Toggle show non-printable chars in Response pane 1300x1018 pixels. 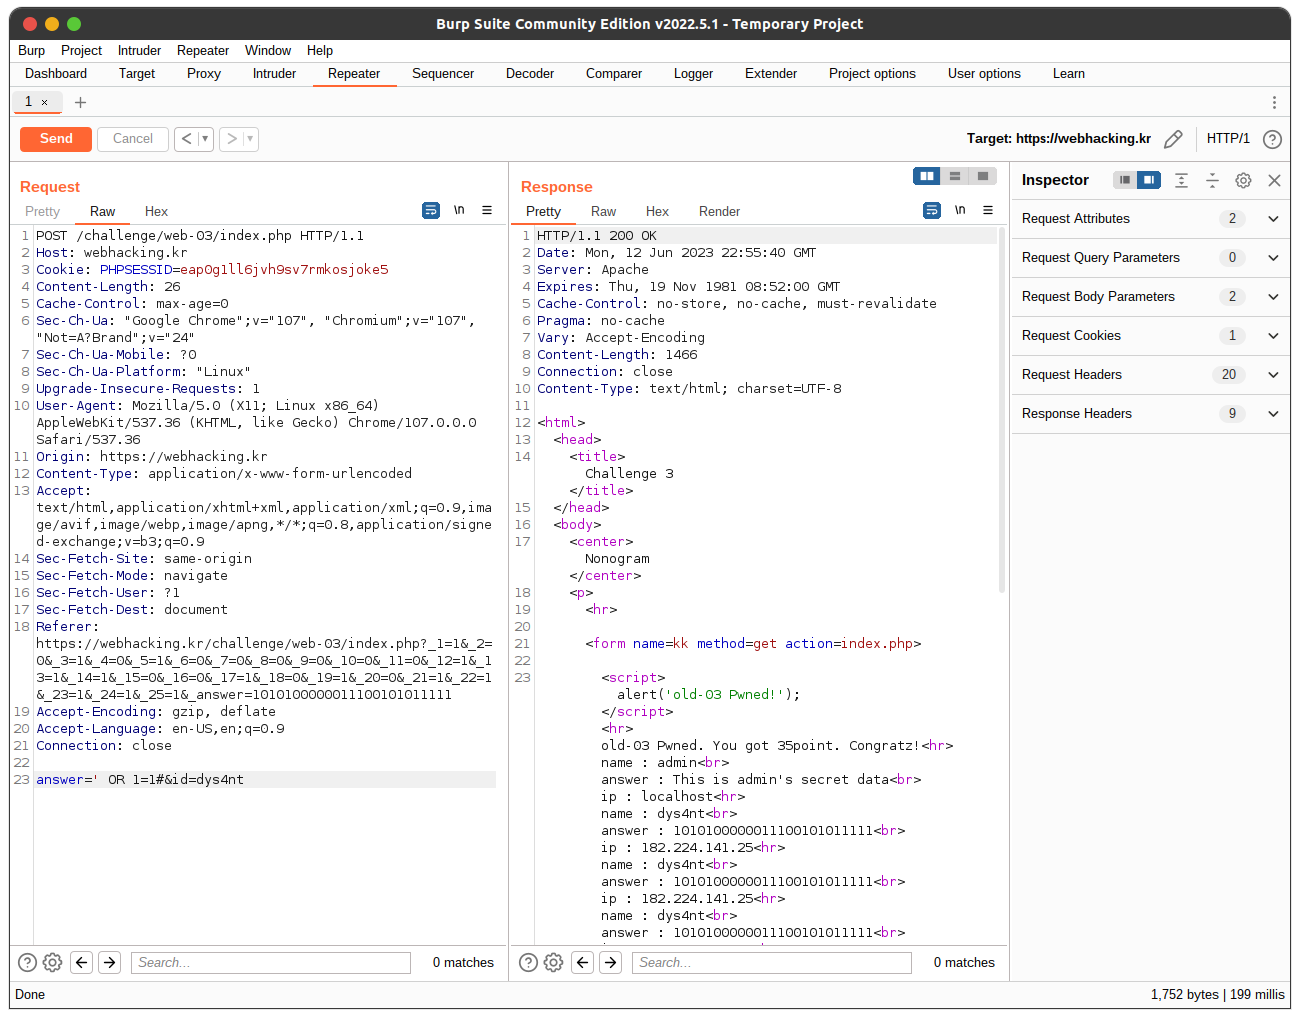click(x=960, y=210)
